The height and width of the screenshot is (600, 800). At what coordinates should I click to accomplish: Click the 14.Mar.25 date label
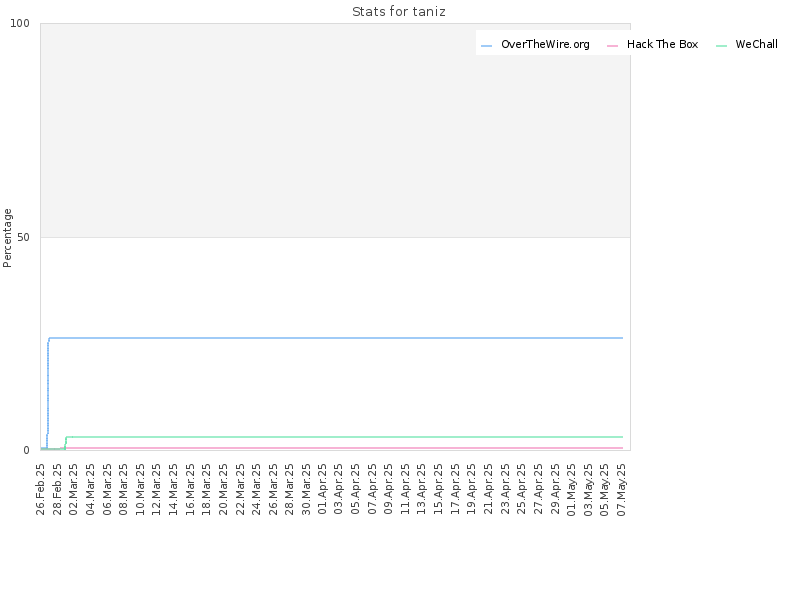(x=173, y=489)
